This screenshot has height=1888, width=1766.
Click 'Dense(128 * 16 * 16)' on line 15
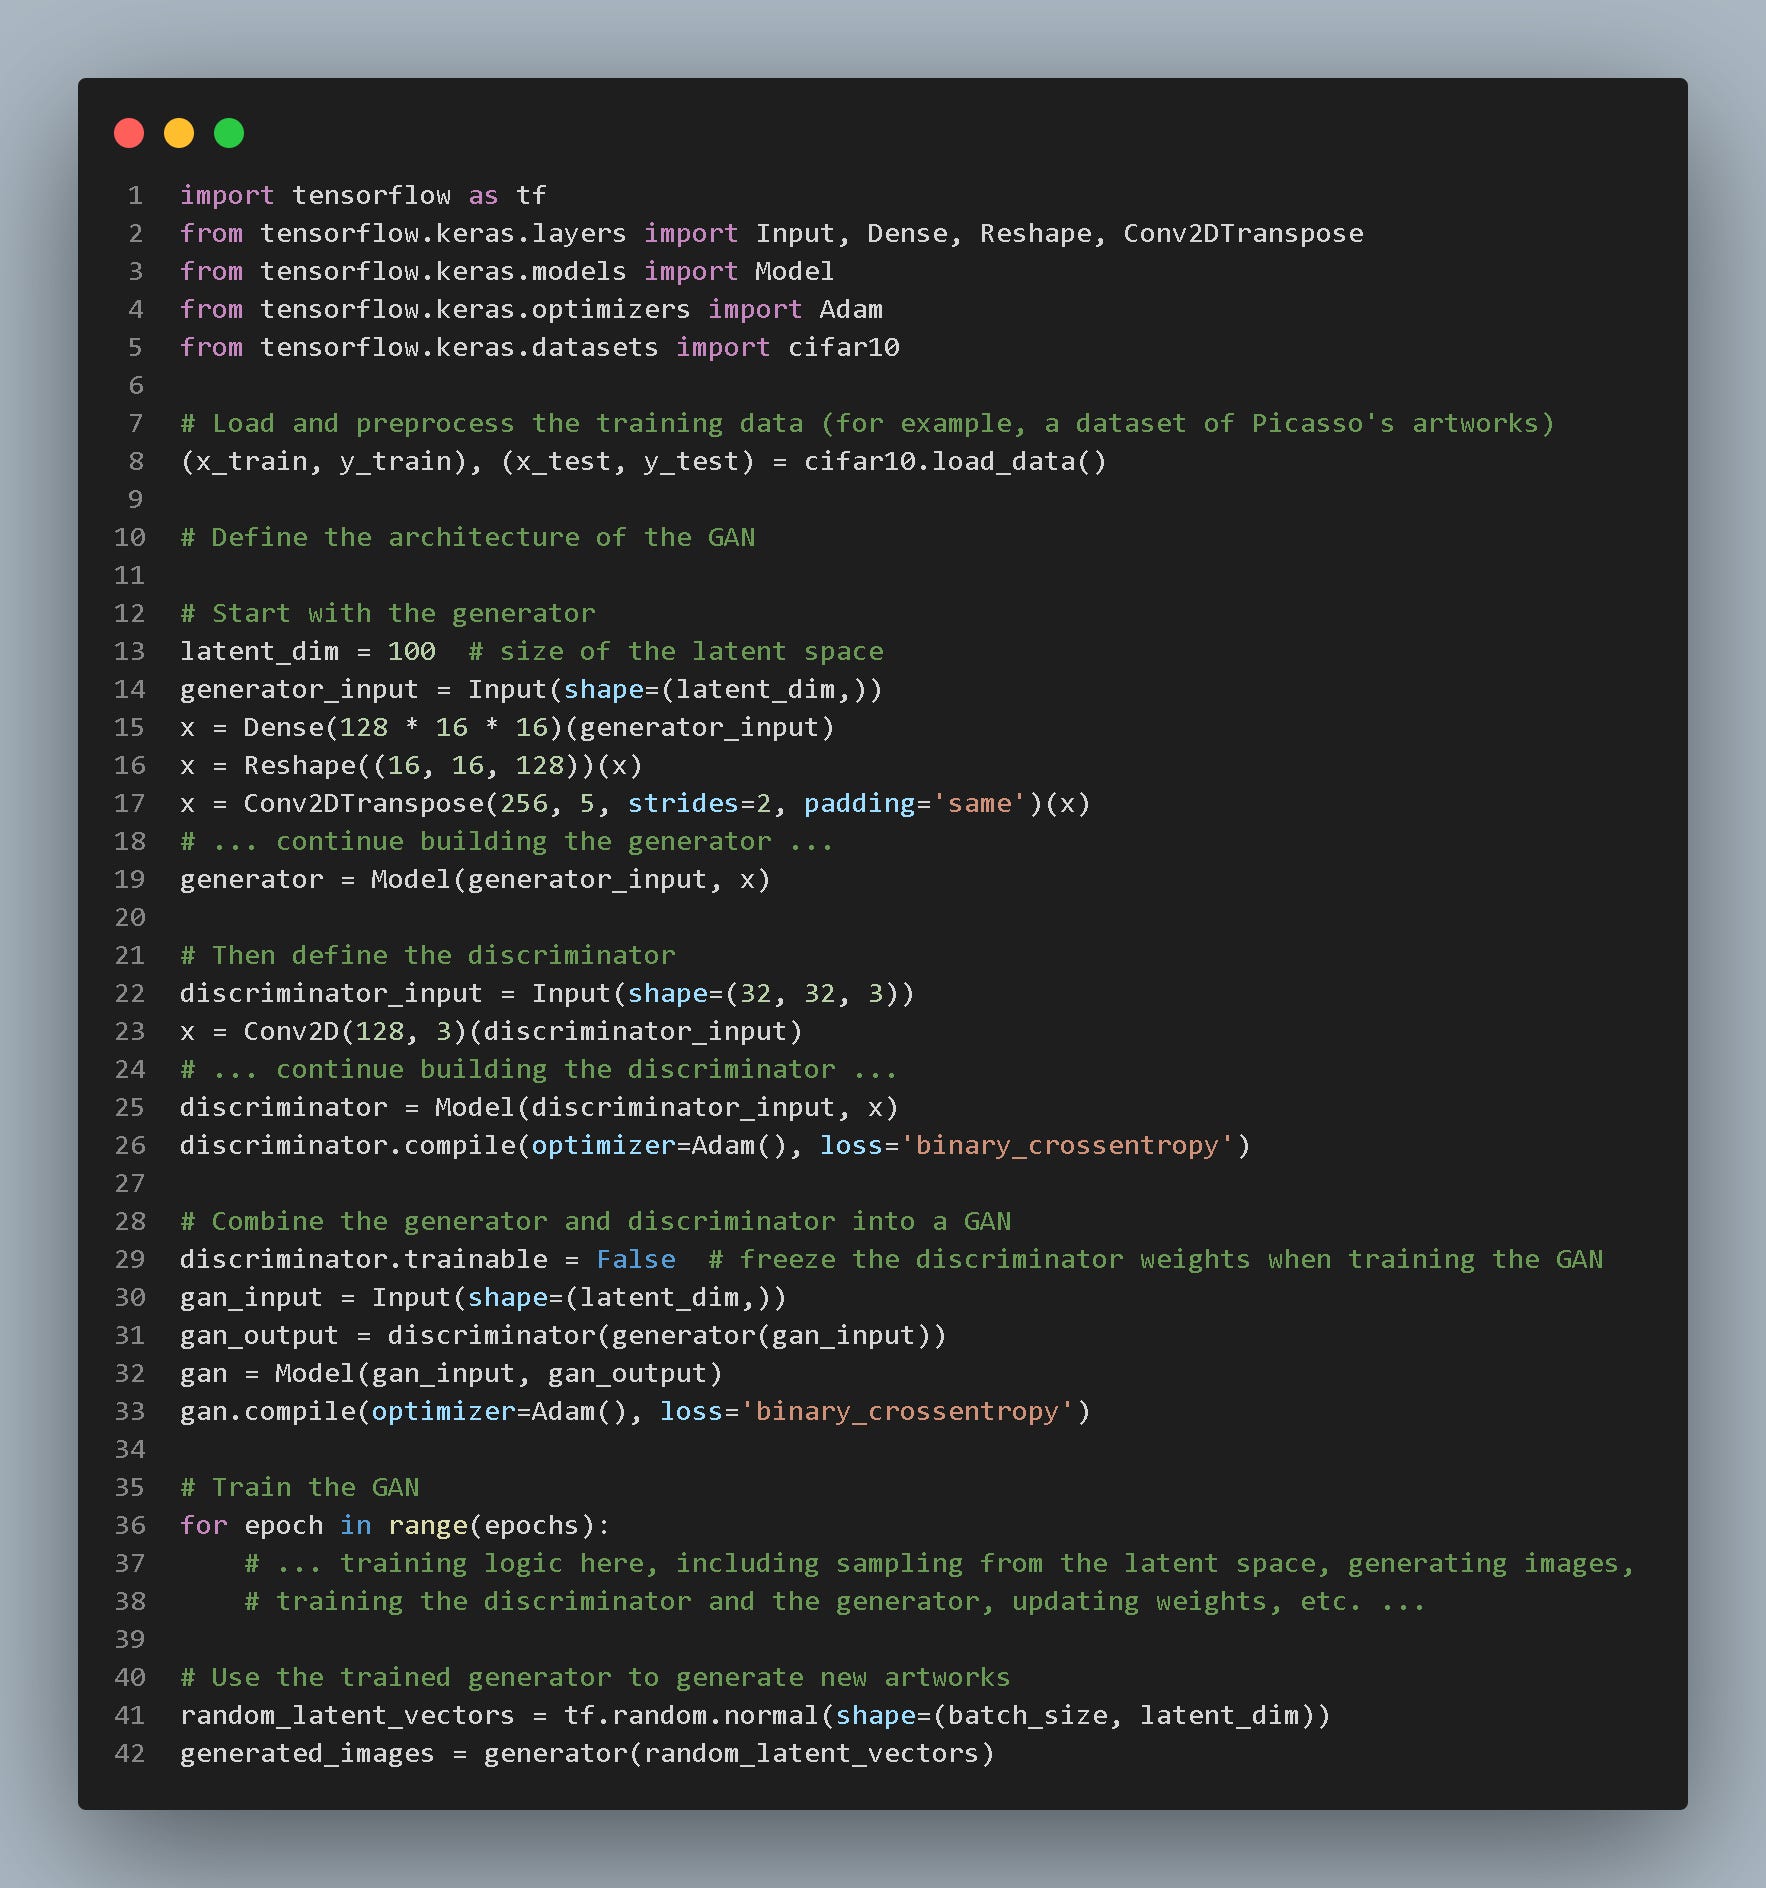point(403,727)
